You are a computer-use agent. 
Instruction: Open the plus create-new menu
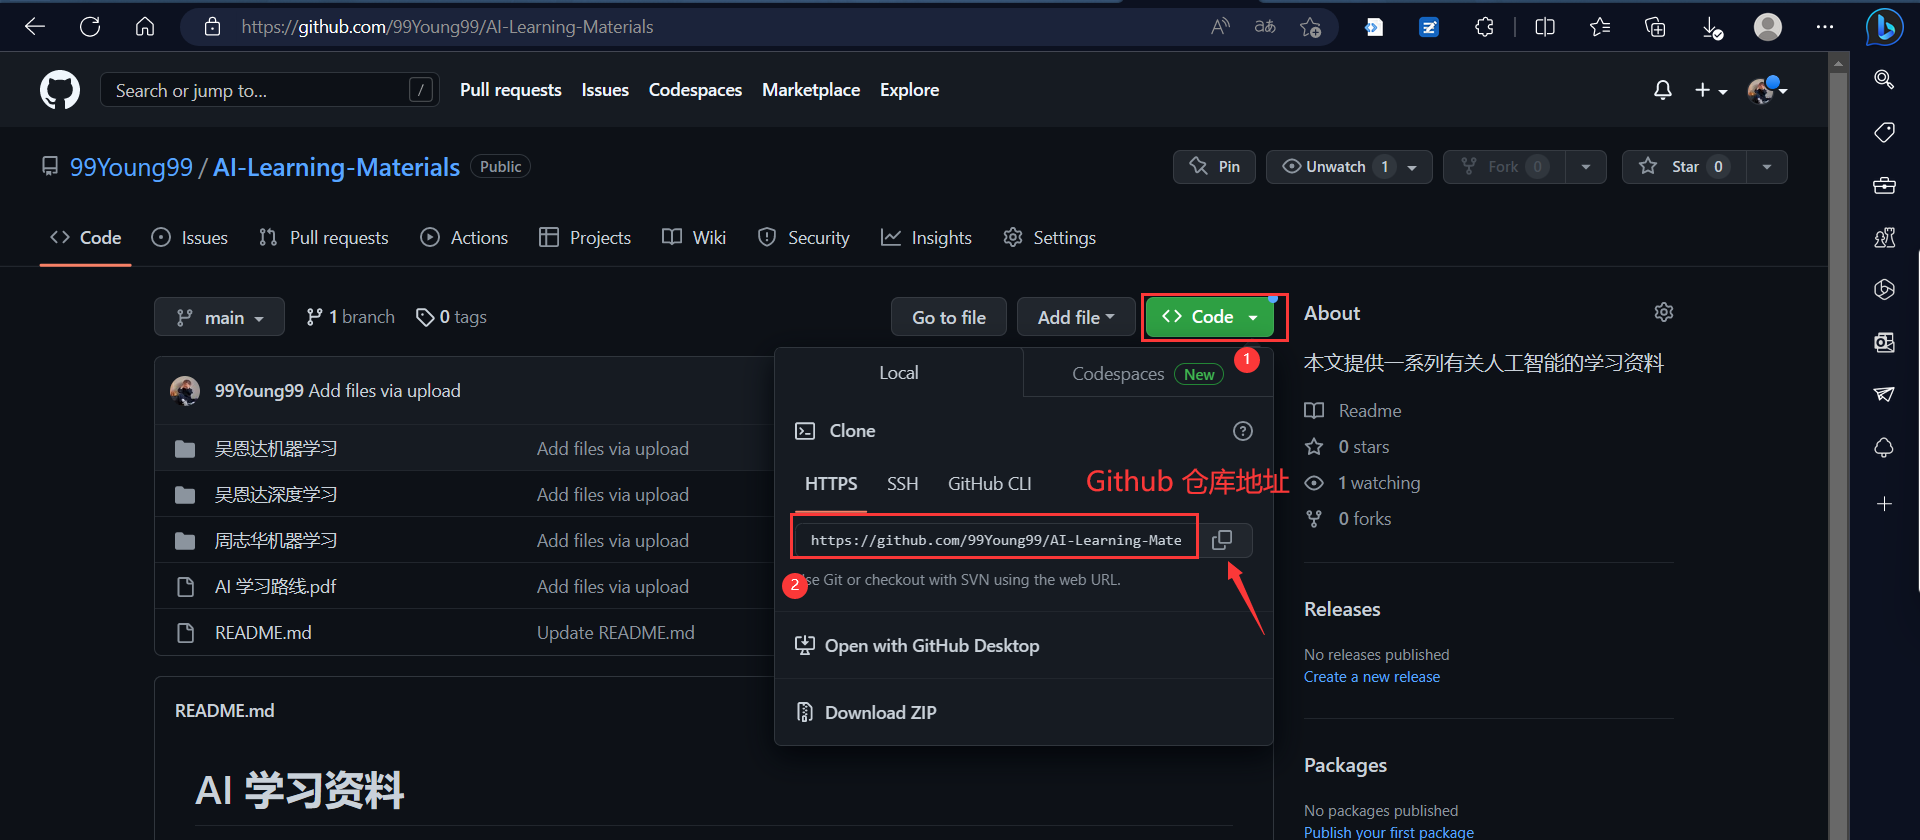1711,90
